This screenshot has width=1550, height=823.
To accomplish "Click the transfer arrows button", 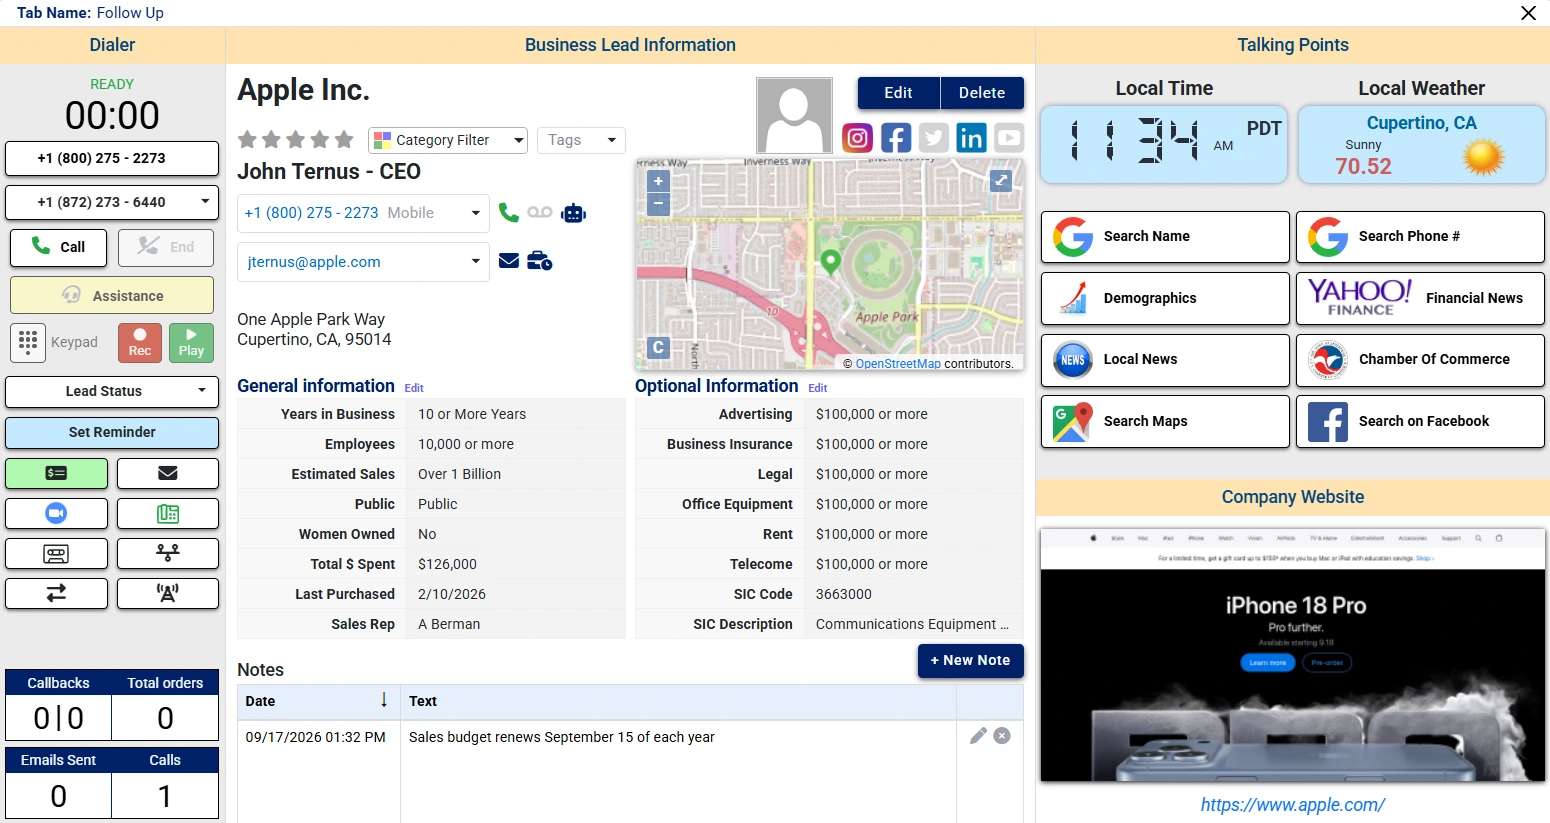I will (56, 593).
